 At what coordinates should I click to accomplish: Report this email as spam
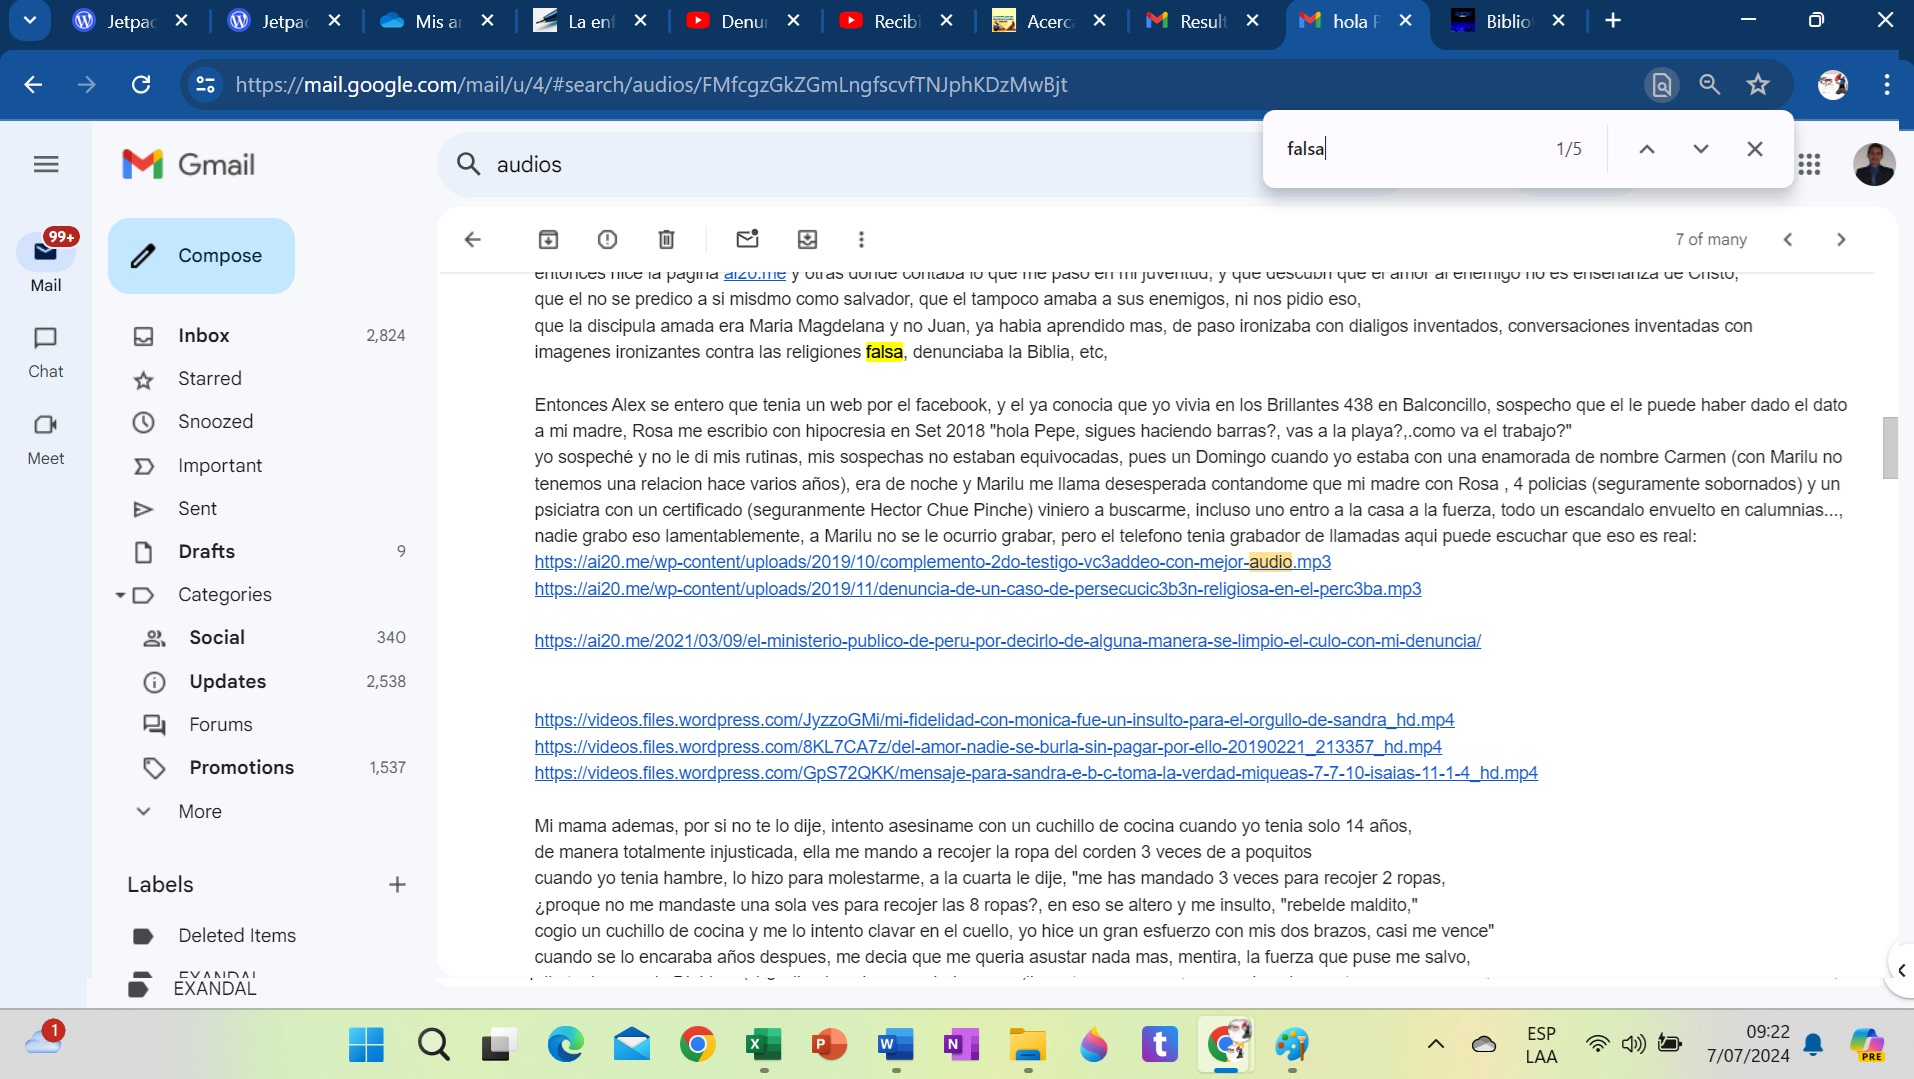coord(607,239)
